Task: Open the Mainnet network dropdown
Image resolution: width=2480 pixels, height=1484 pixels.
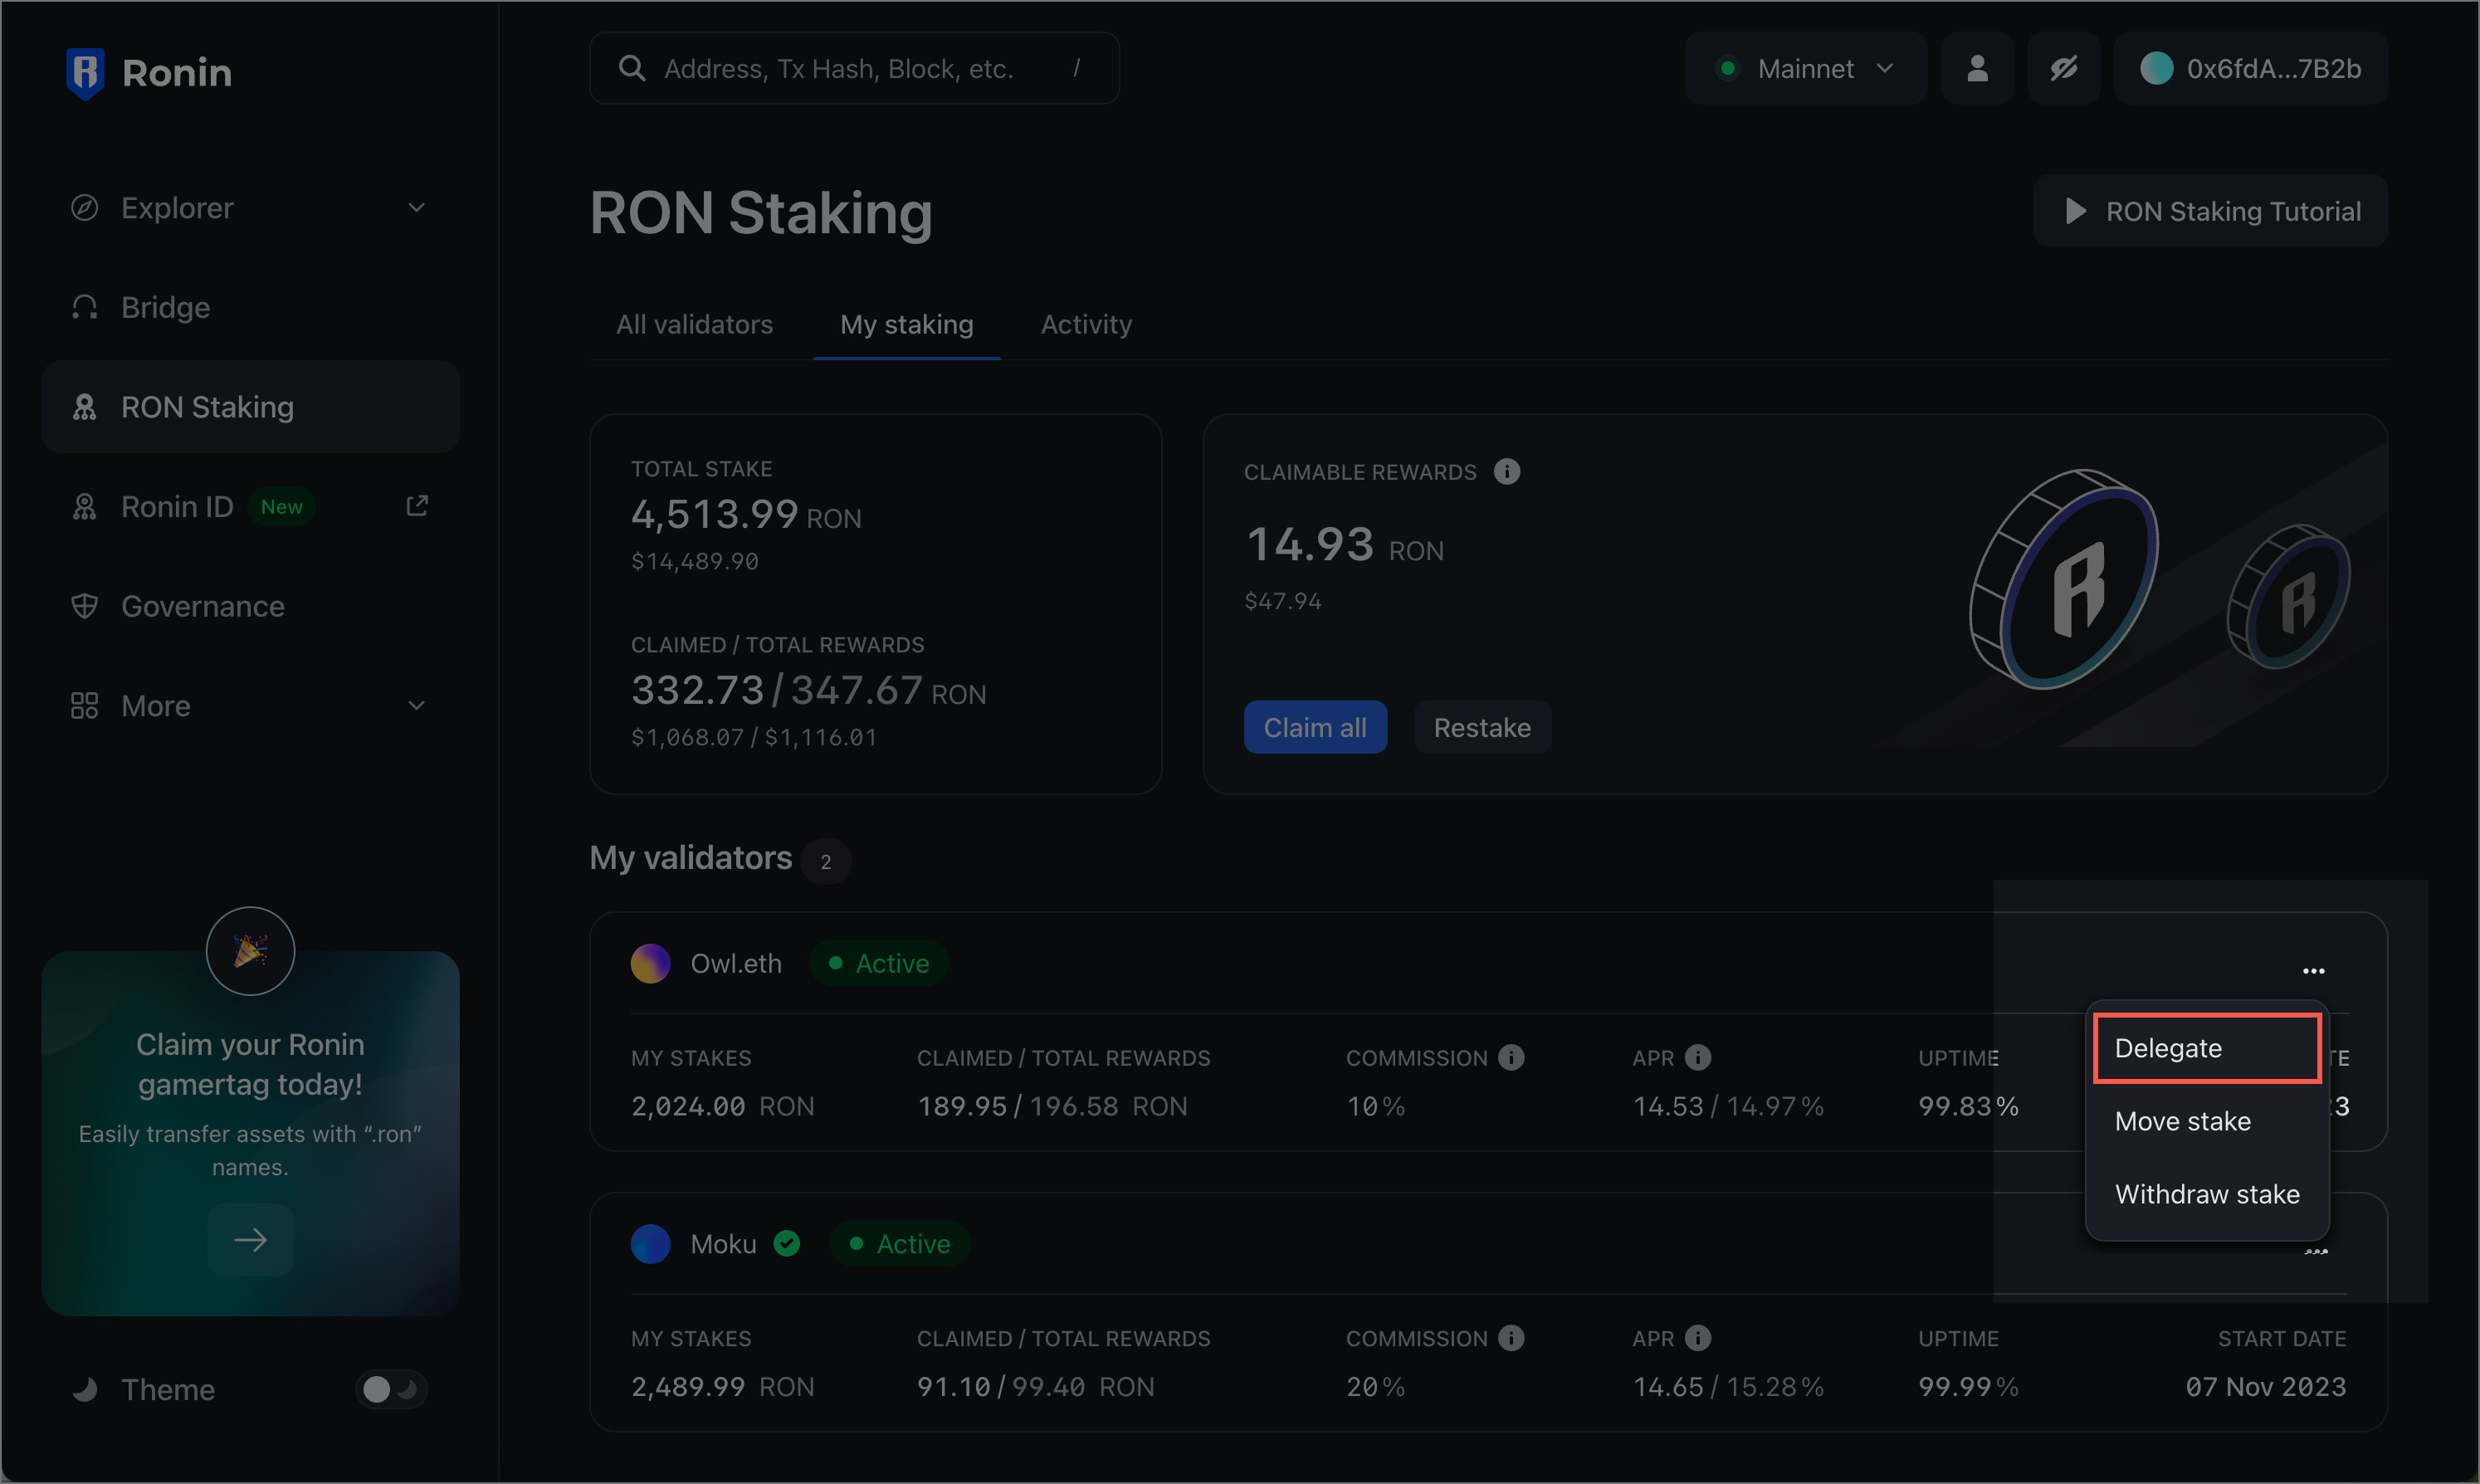Action: pos(1805,69)
